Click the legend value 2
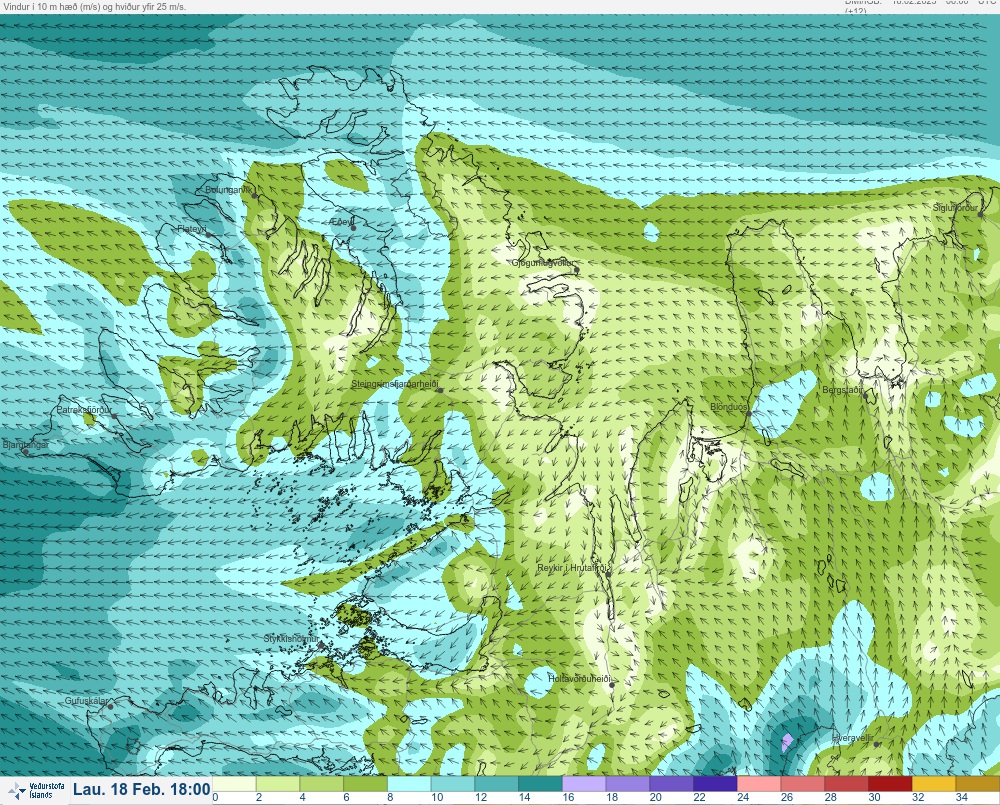 point(258,797)
